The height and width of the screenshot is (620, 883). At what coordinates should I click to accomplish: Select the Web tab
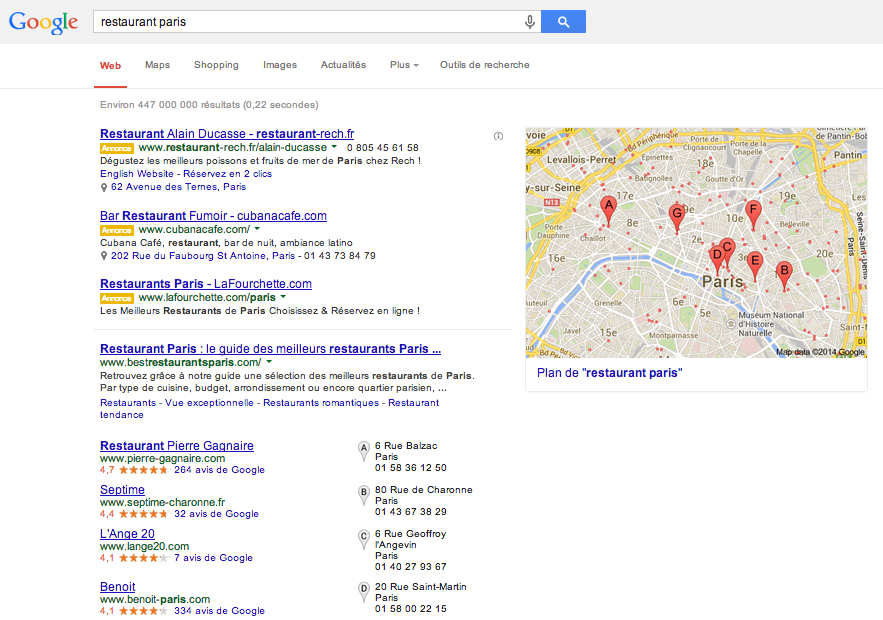coord(110,65)
